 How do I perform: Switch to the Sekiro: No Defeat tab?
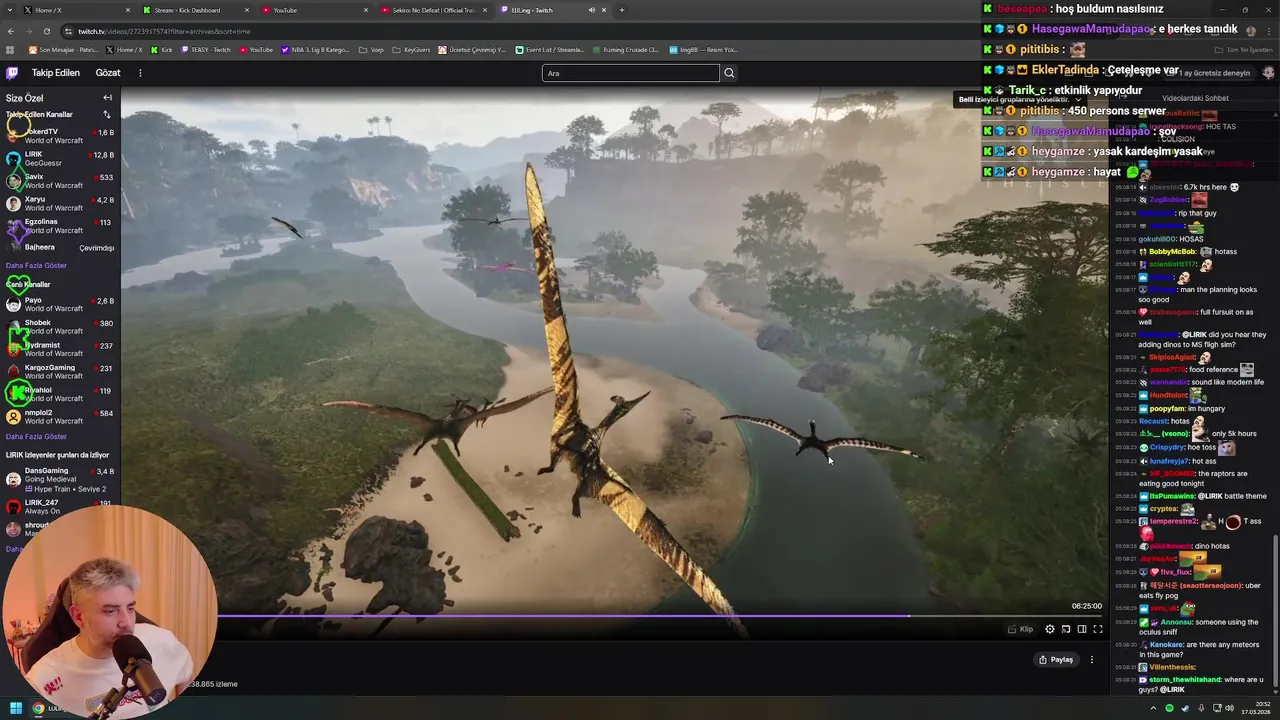pos(433,10)
